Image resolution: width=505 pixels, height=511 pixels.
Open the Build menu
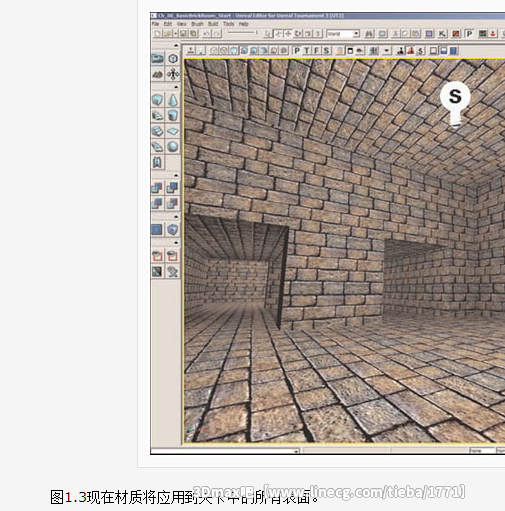click(x=213, y=24)
